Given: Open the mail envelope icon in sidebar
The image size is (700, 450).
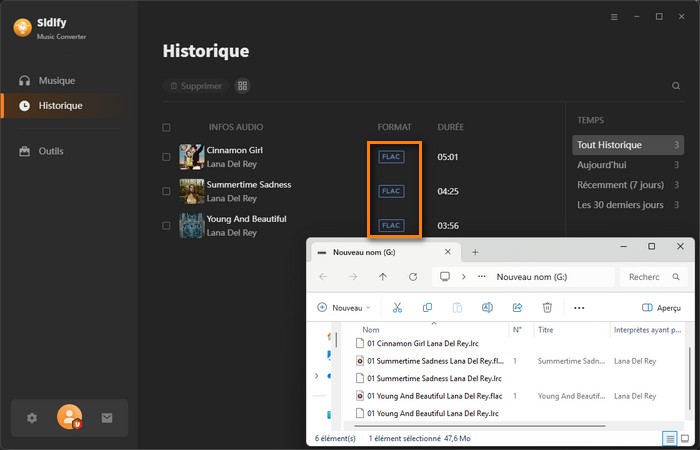Looking at the screenshot, I should pyautogui.click(x=107, y=418).
